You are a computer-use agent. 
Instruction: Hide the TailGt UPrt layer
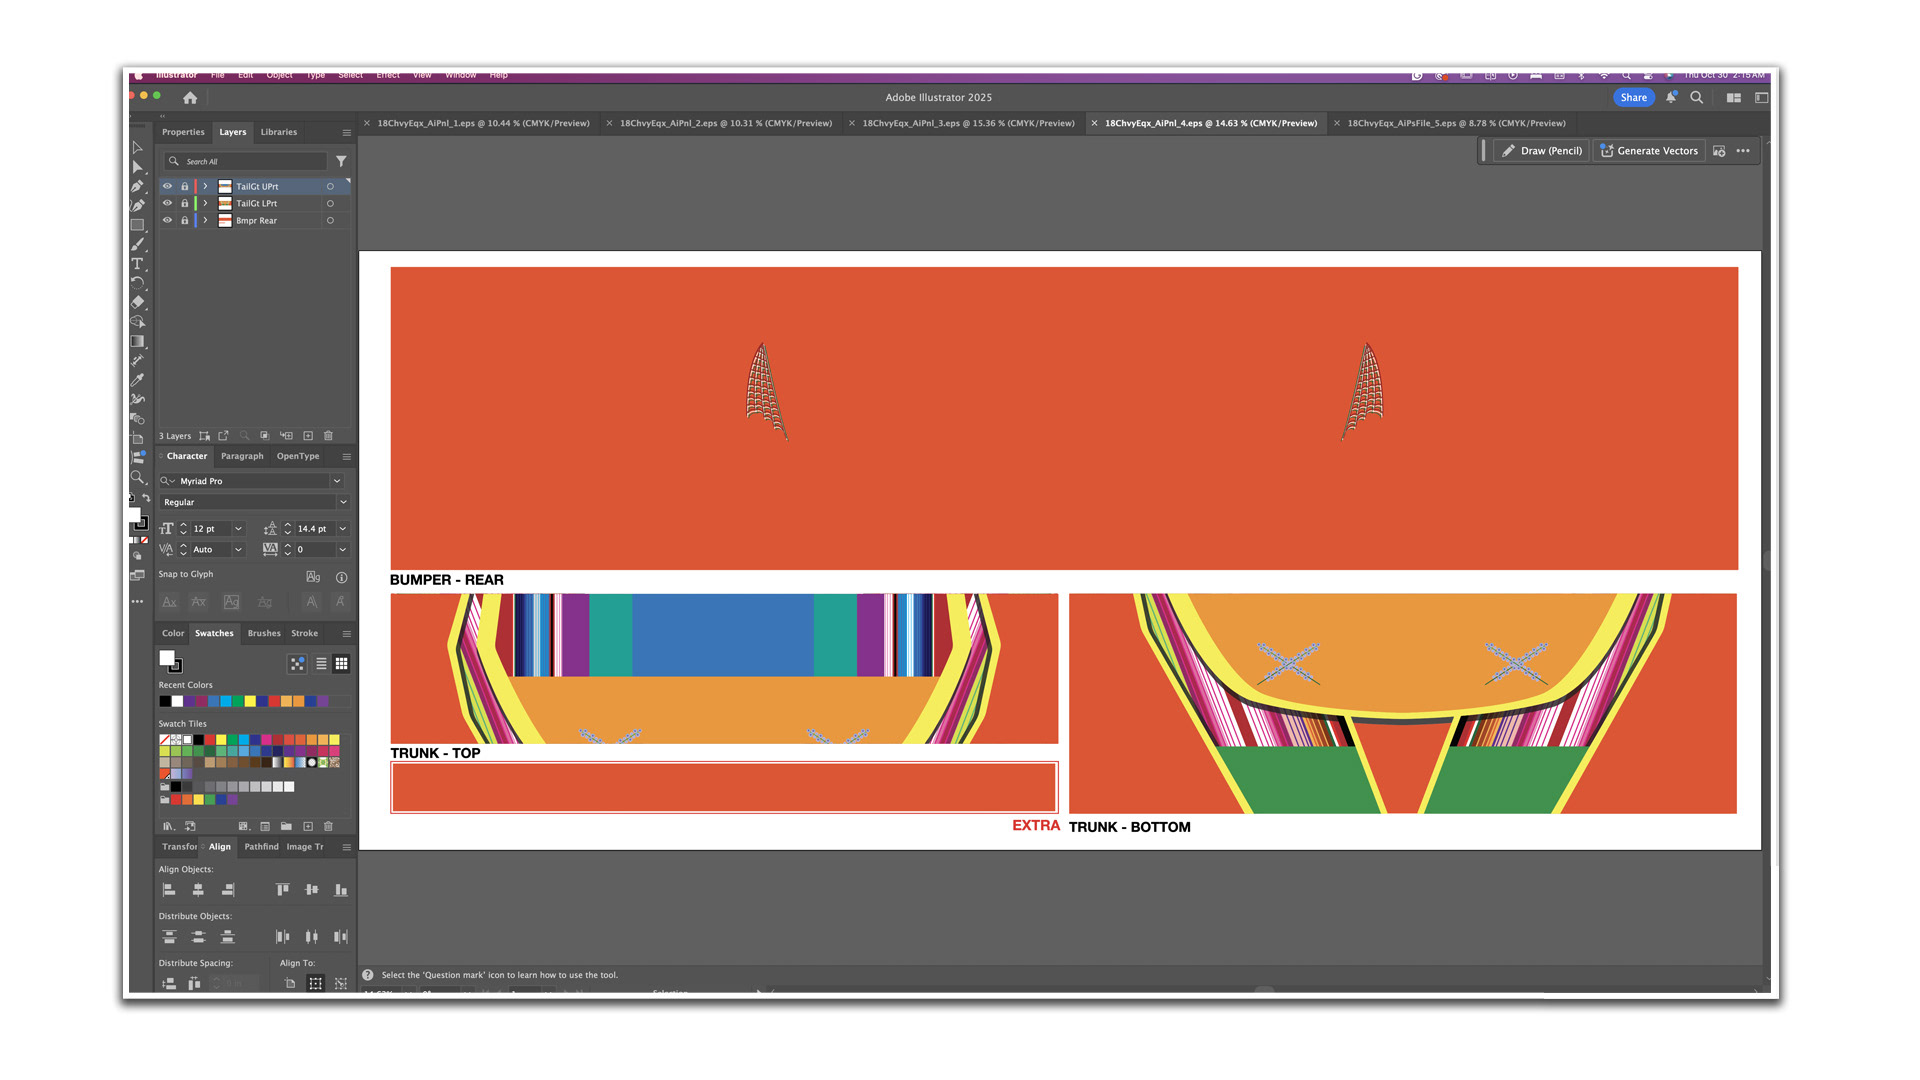coord(167,186)
